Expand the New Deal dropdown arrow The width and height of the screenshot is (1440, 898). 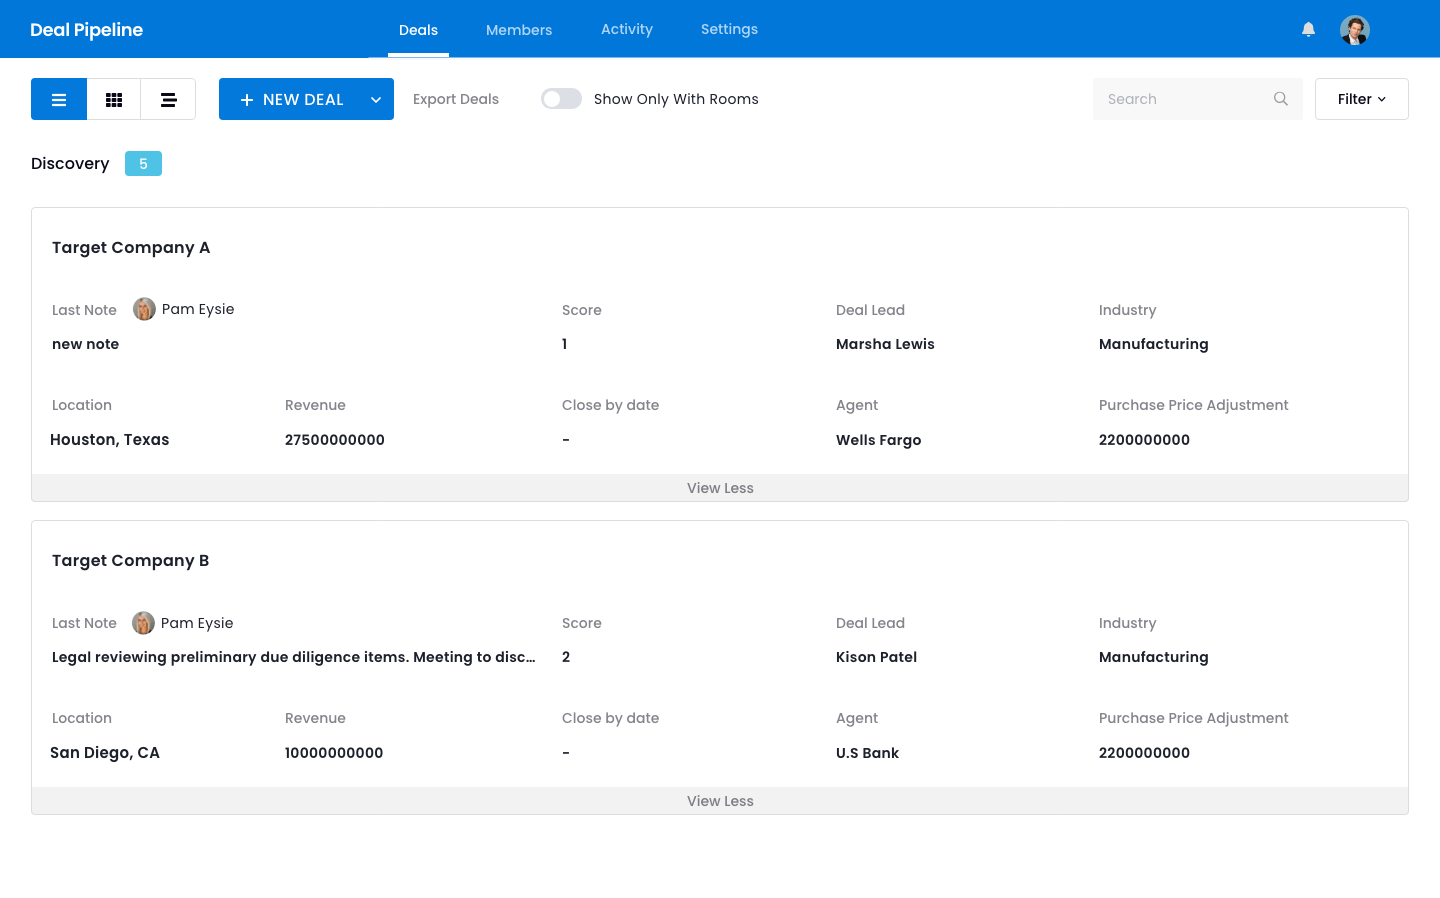pos(376,99)
